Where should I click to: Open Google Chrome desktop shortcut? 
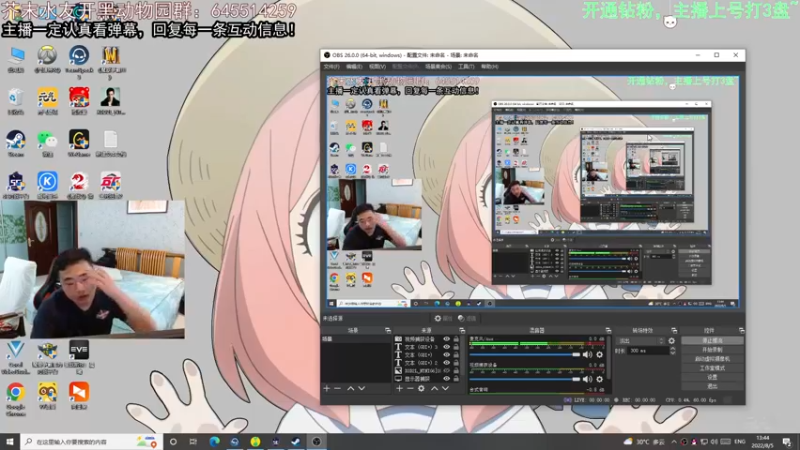coord(15,399)
